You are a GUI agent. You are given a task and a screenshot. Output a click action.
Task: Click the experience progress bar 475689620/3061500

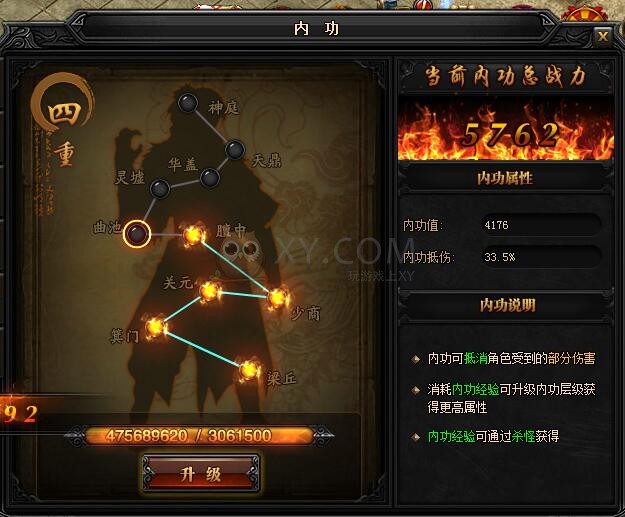(x=199, y=436)
